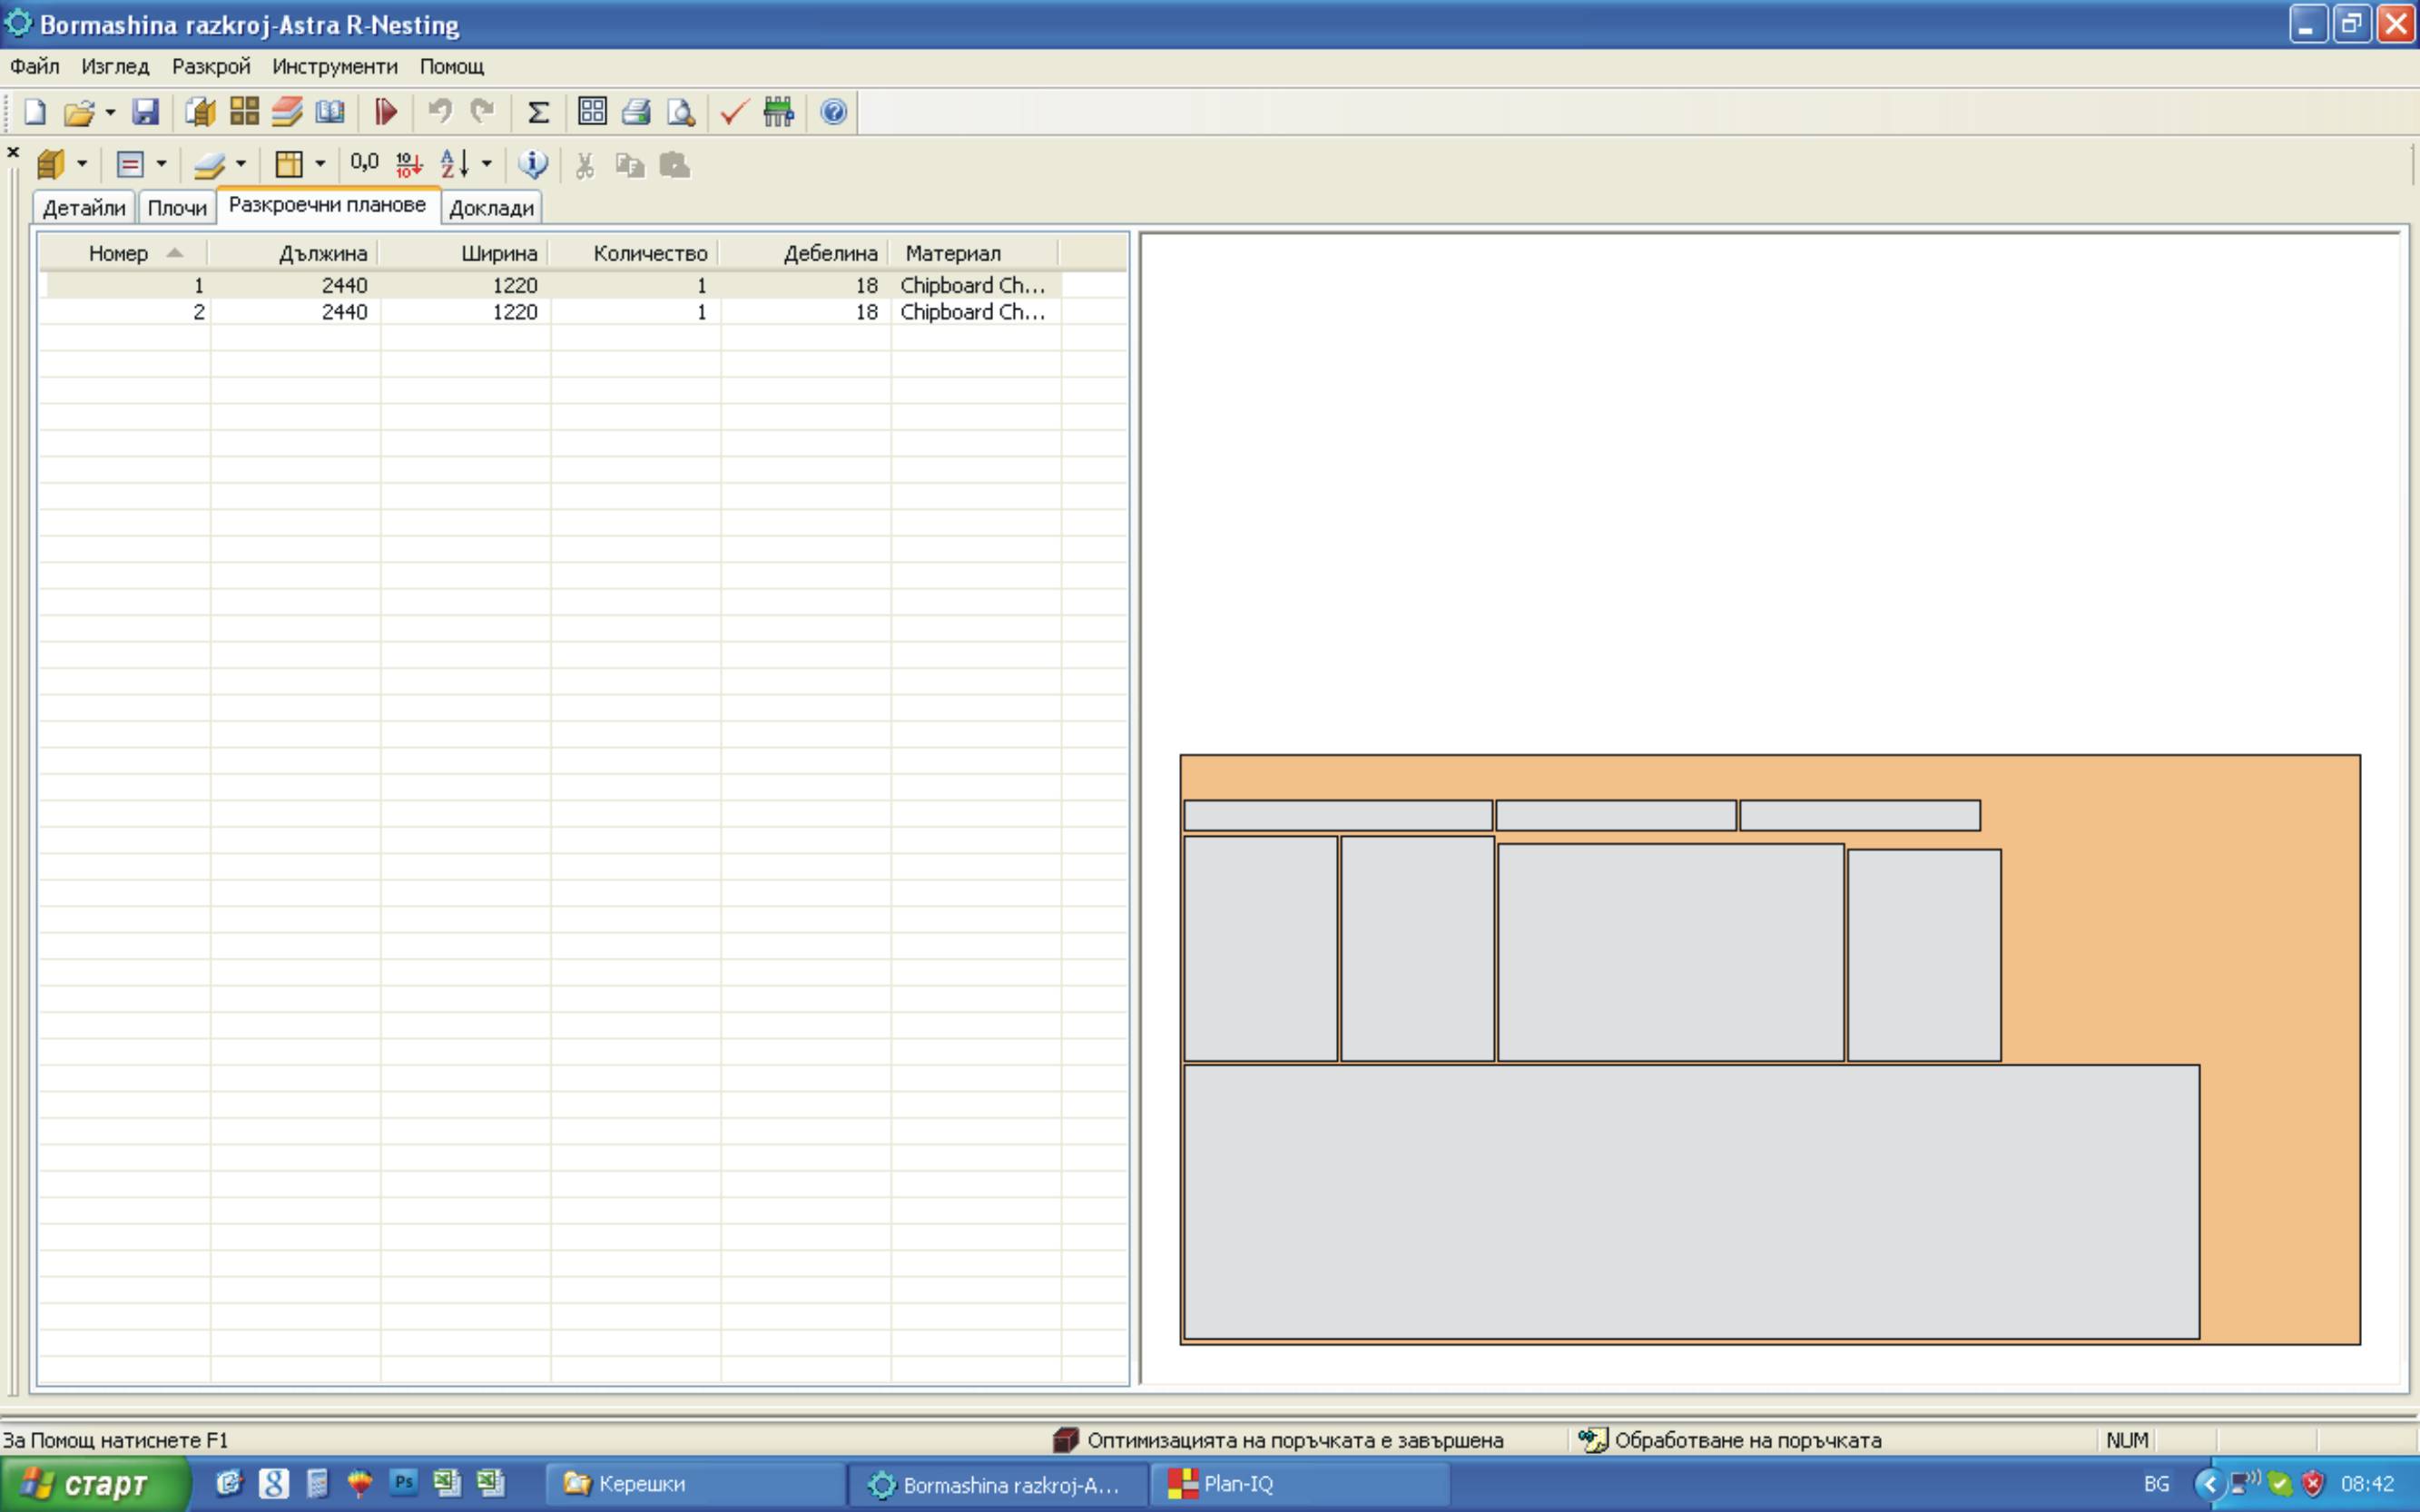The width and height of the screenshot is (2420, 1512).
Task: Click the red checkmark verify icon
Action: [734, 112]
